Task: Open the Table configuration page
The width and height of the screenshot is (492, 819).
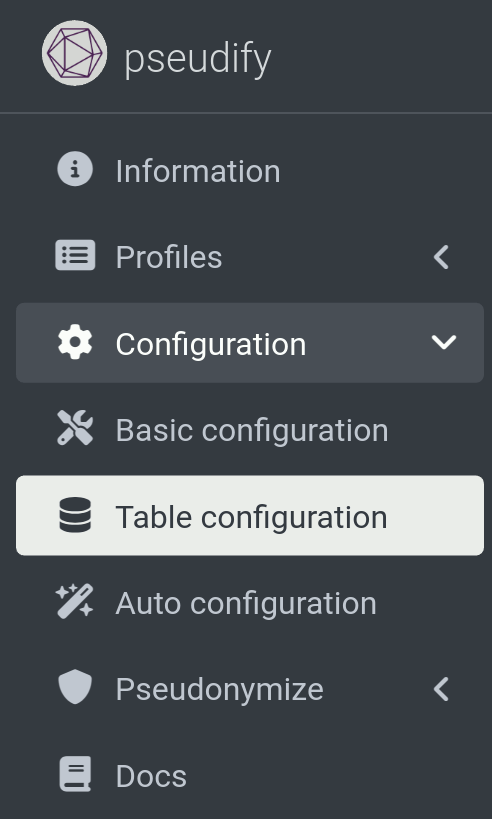Action: [x=250, y=516]
